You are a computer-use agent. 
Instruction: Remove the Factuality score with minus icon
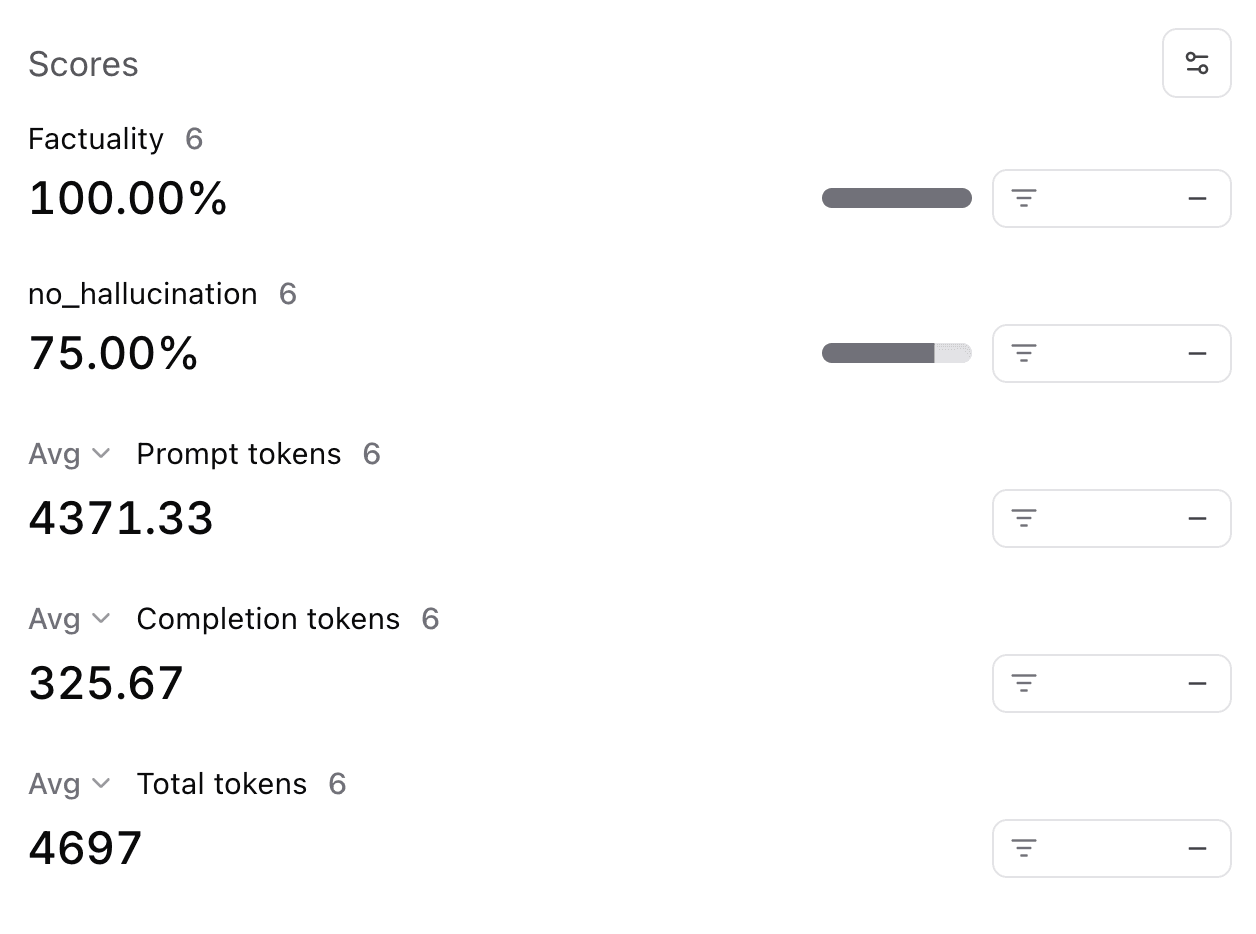point(1197,198)
